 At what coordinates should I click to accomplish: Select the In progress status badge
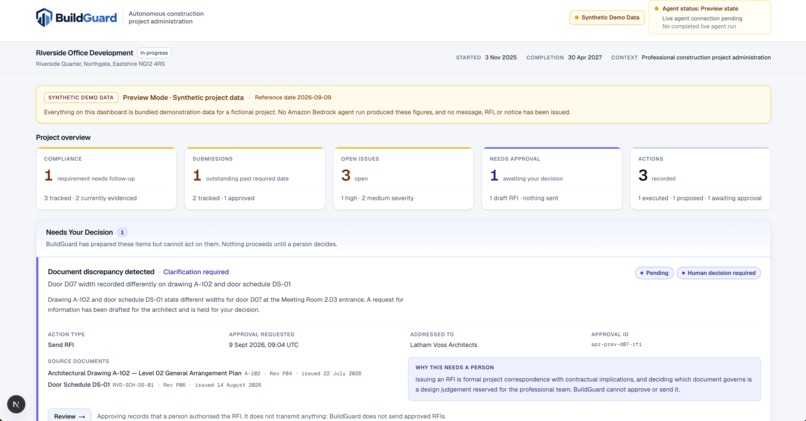[x=154, y=53]
